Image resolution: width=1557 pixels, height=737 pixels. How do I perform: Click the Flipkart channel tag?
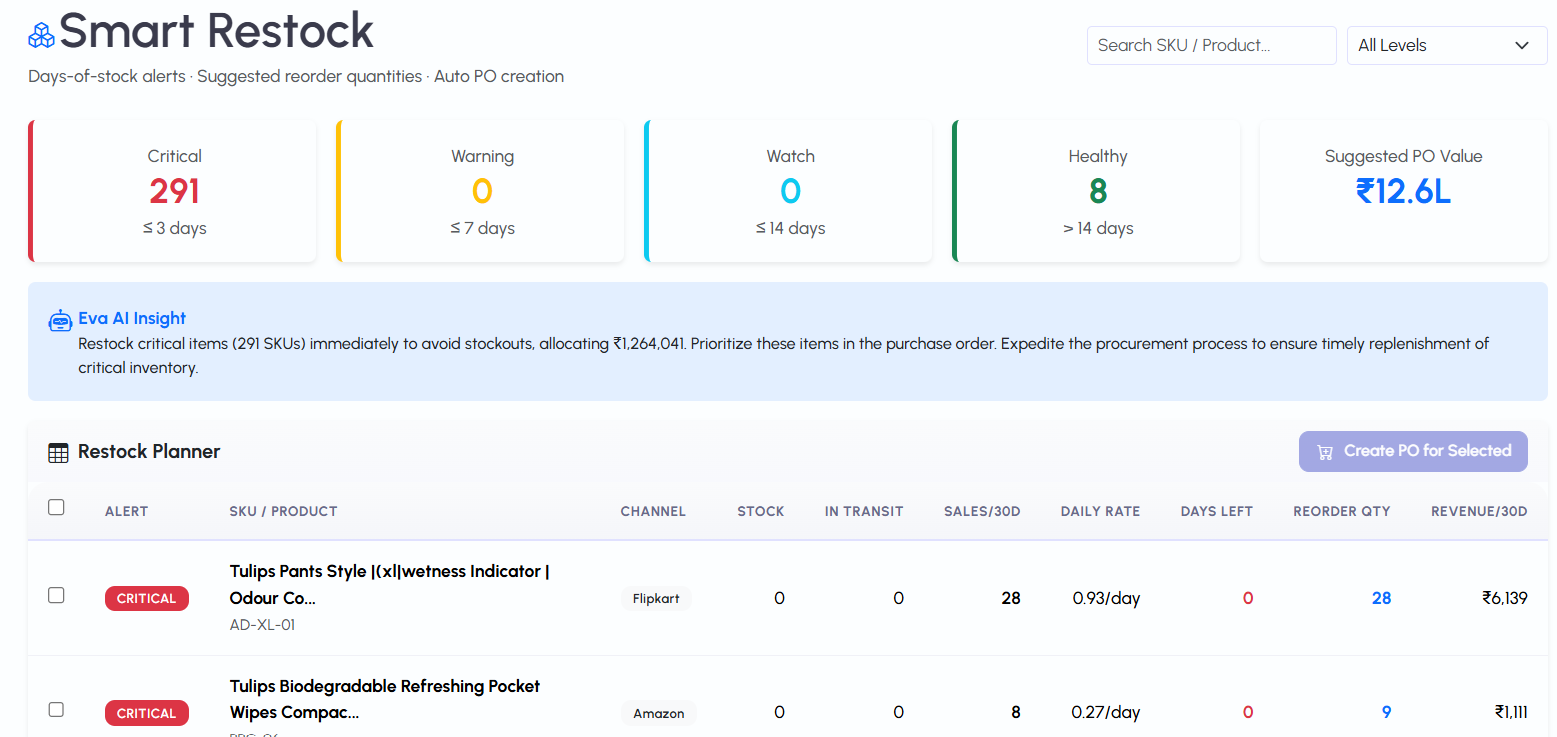coord(656,598)
